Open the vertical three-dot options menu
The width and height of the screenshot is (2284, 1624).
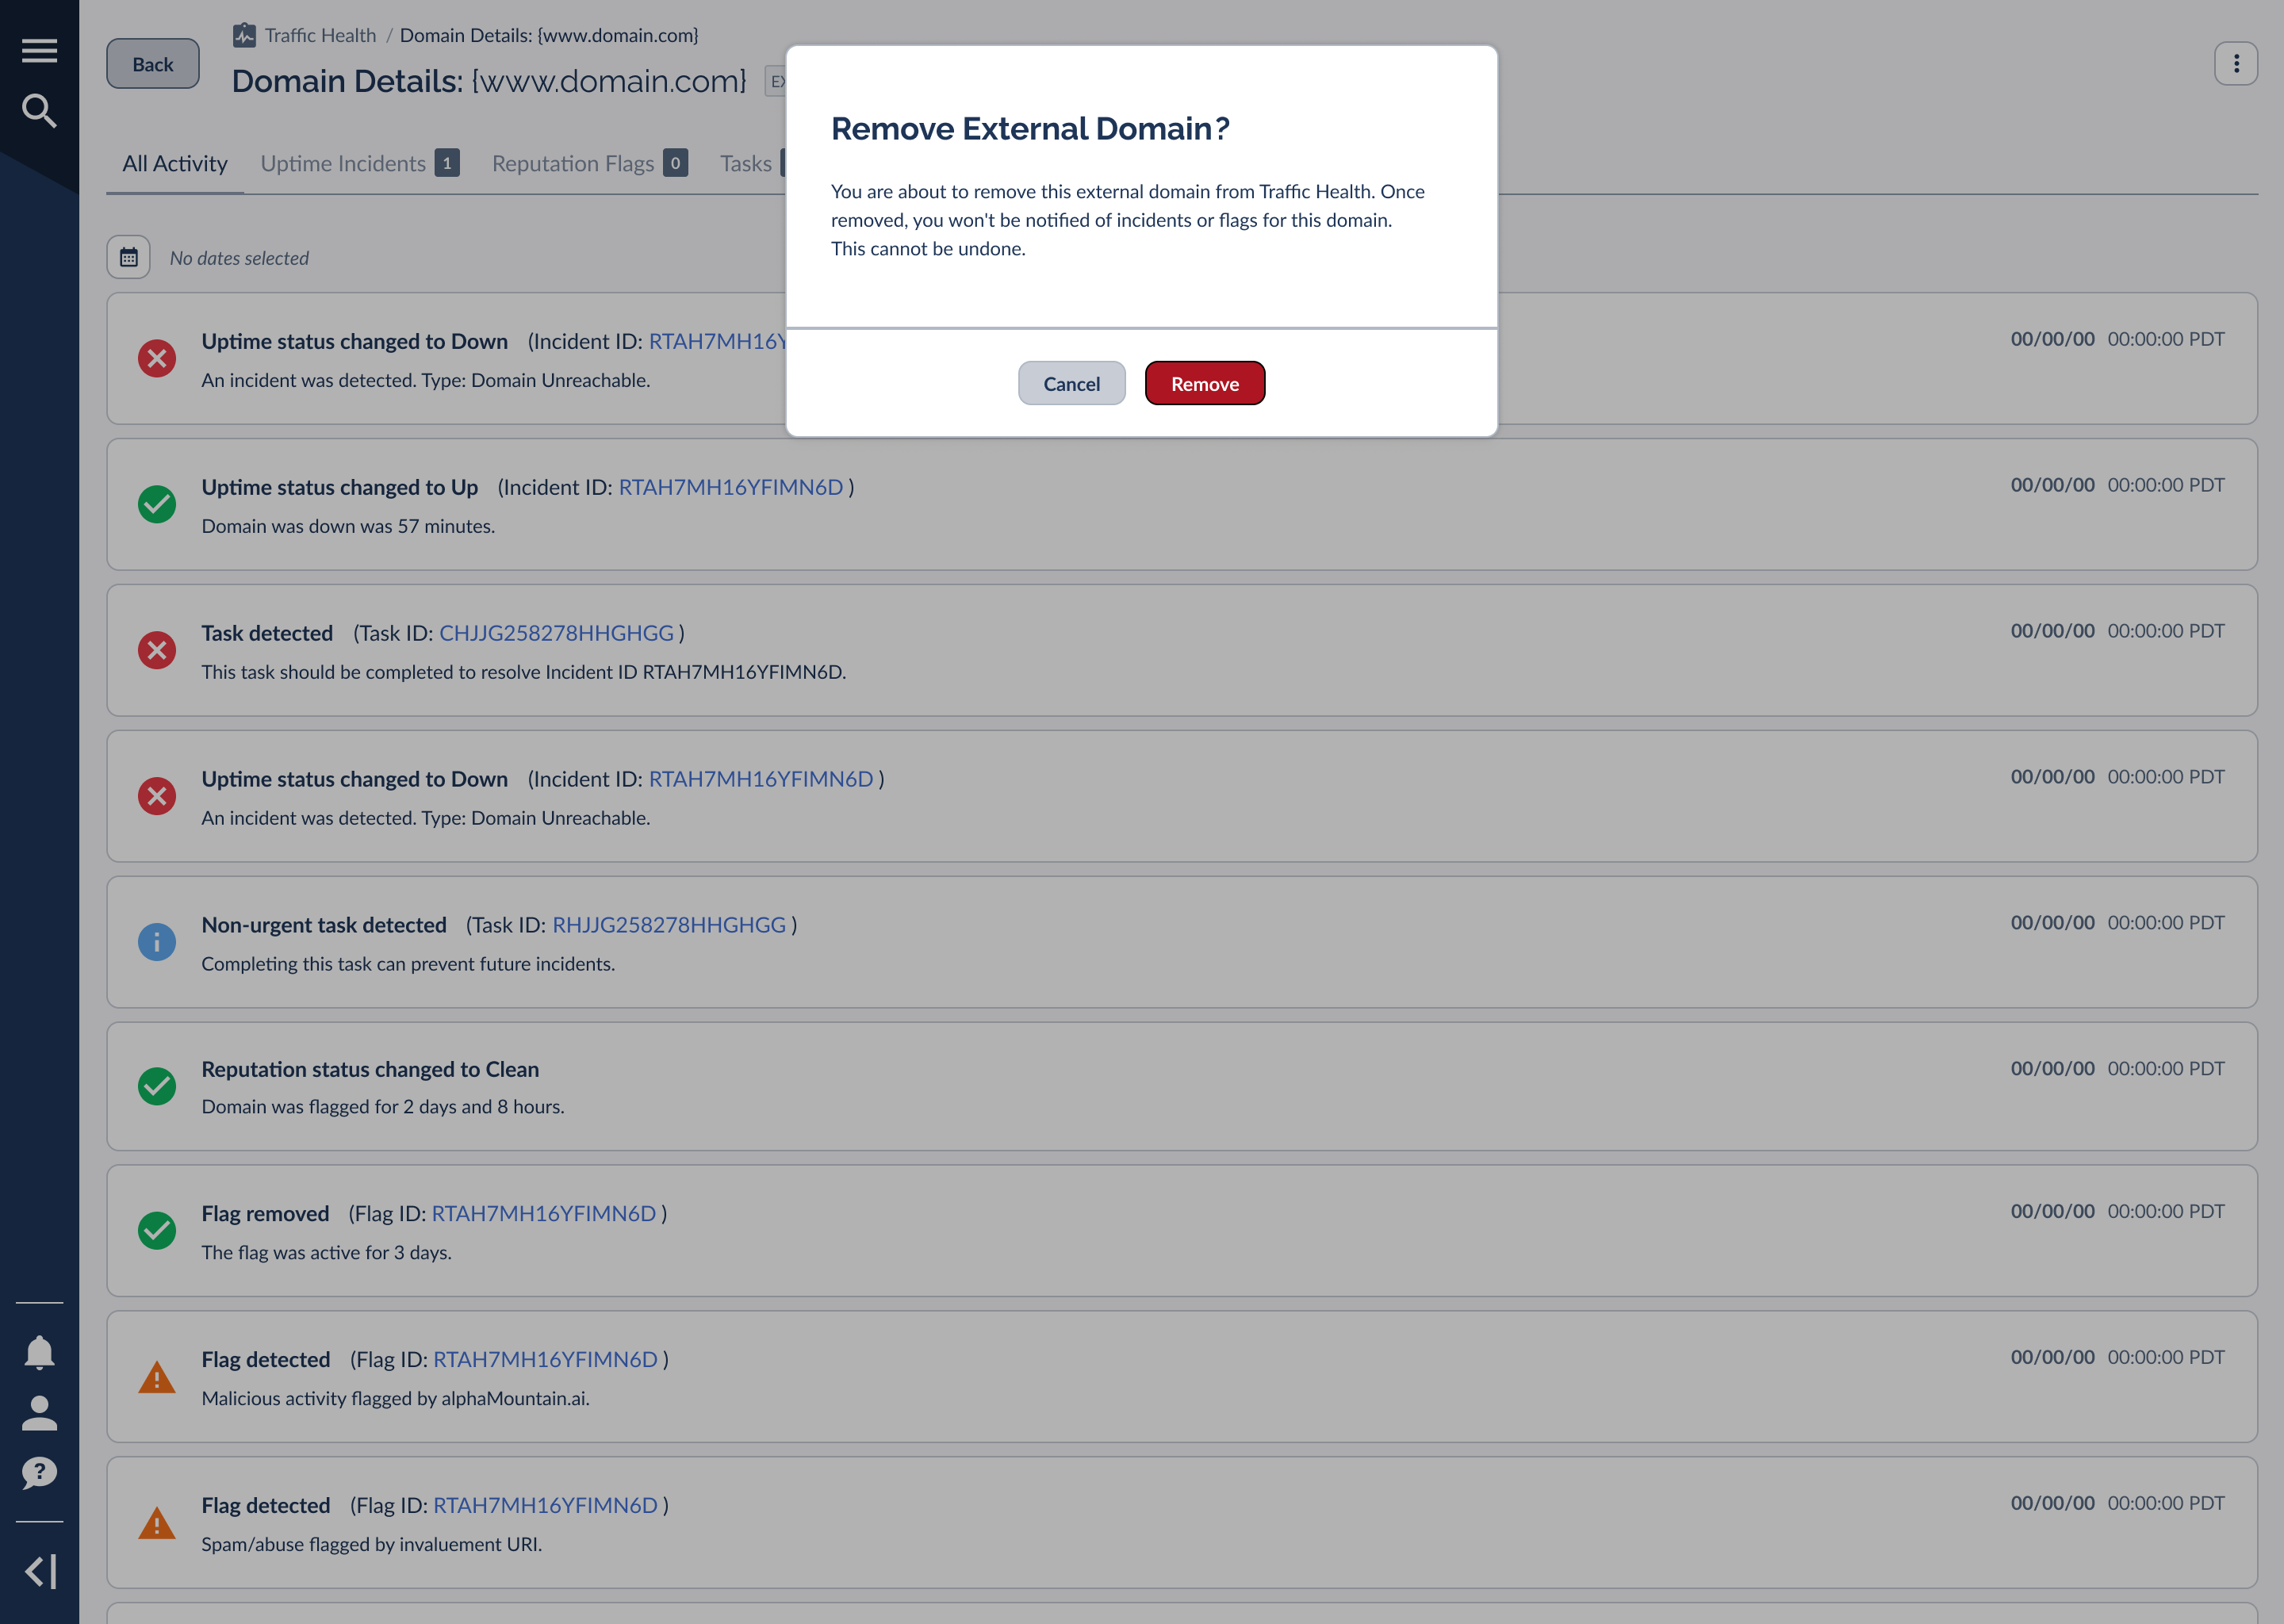(2236, 64)
